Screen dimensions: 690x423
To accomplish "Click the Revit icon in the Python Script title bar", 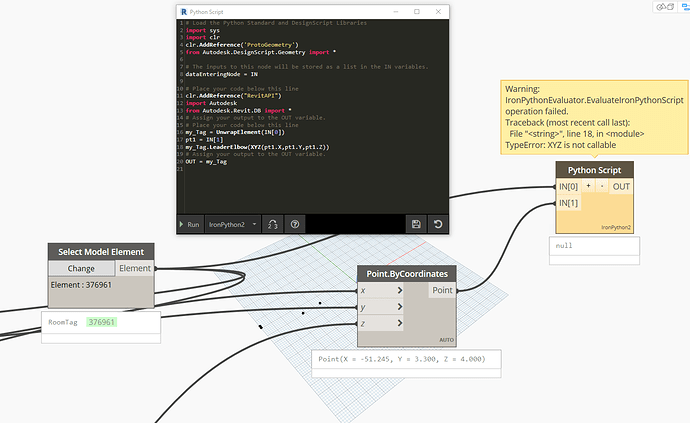I will pyautogui.click(x=184, y=12).
